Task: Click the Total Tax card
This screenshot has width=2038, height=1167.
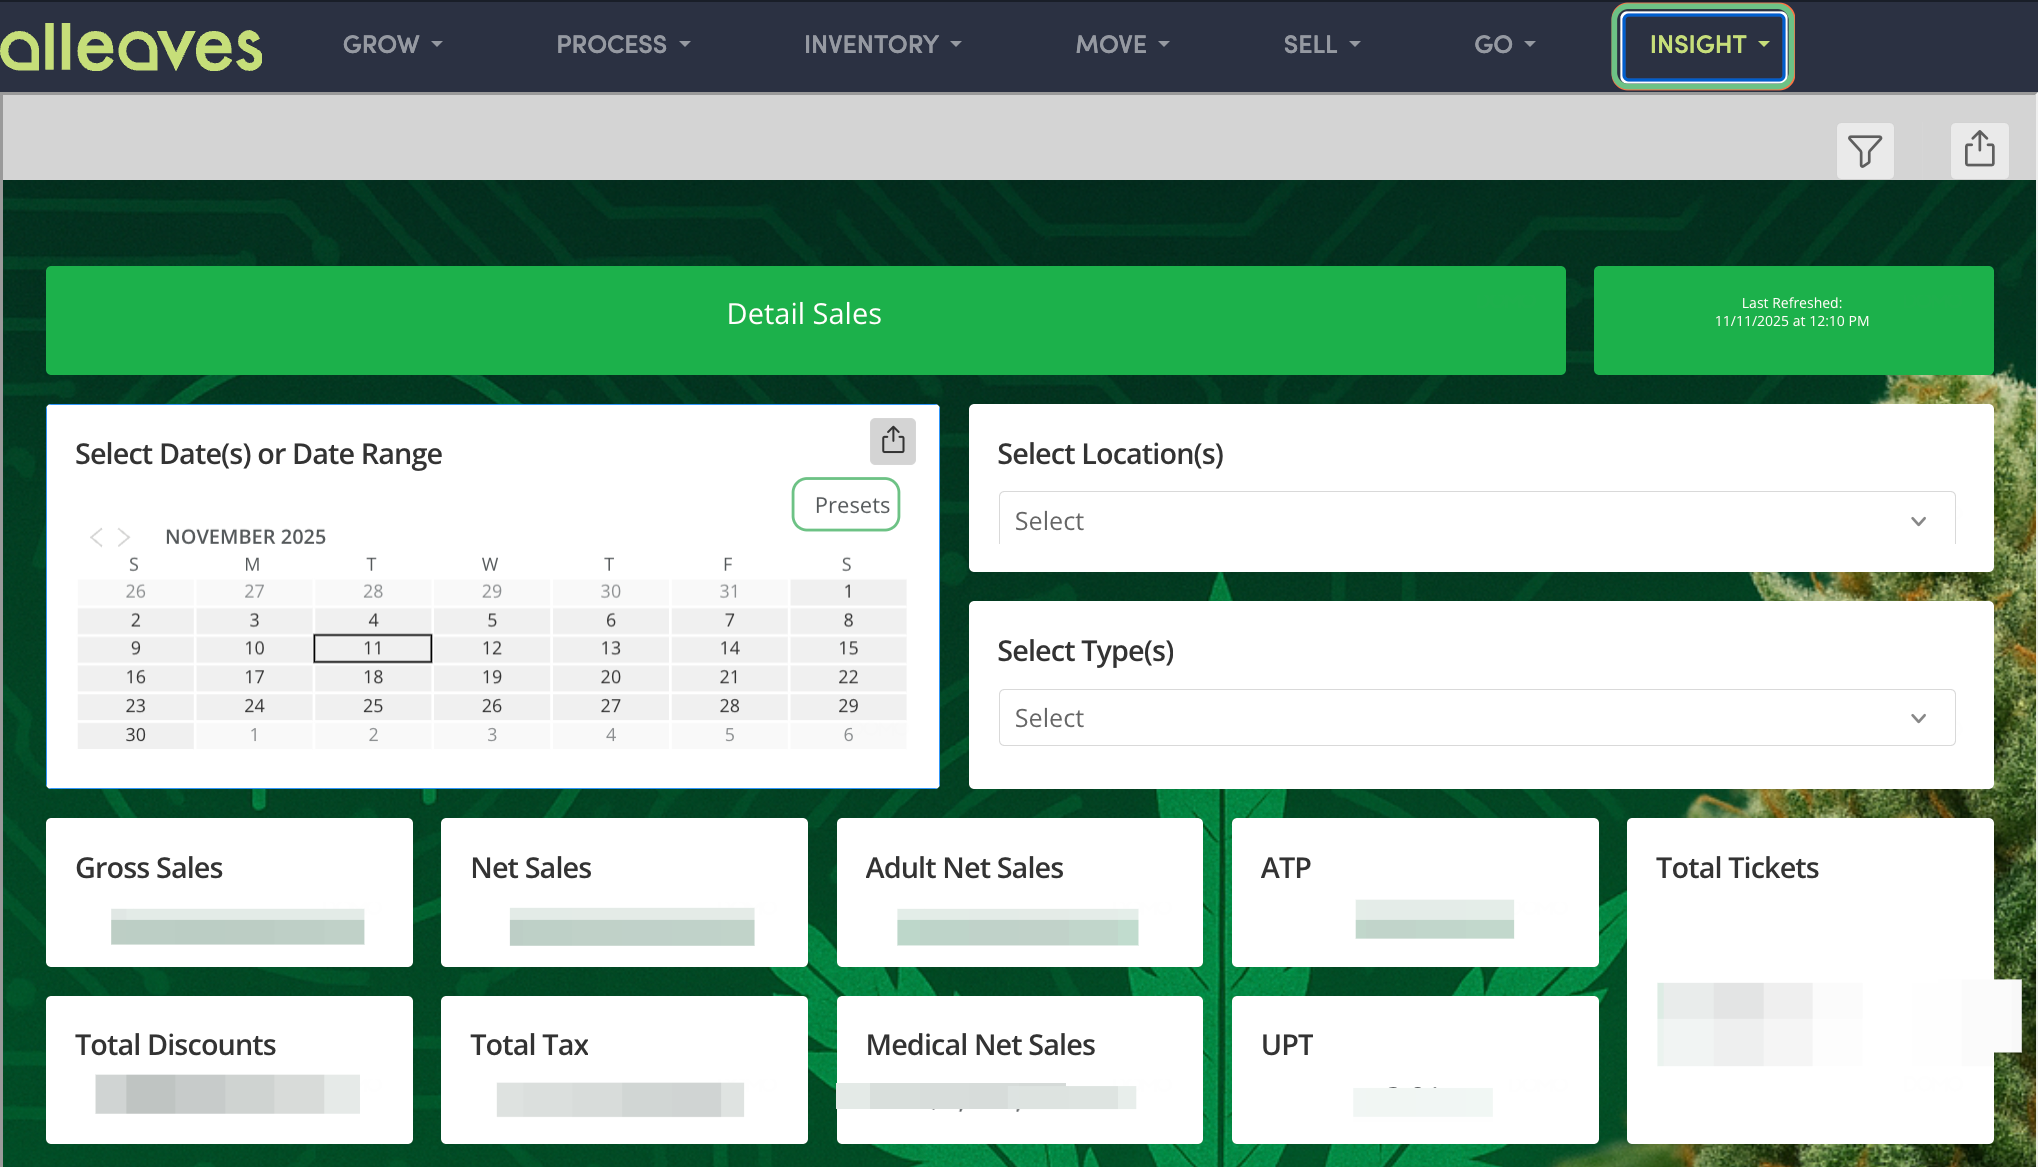Action: coord(624,1070)
